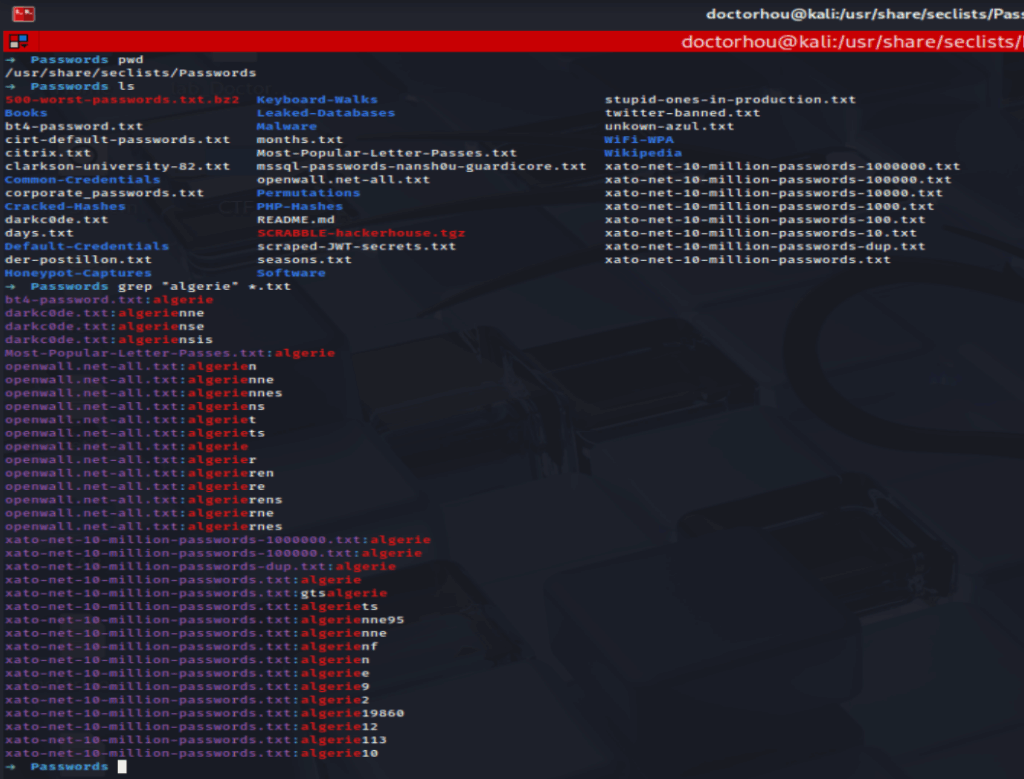Click the Keyboard-Walks directory name
This screenshot has height=779, width=1024.
click(317, 100)
